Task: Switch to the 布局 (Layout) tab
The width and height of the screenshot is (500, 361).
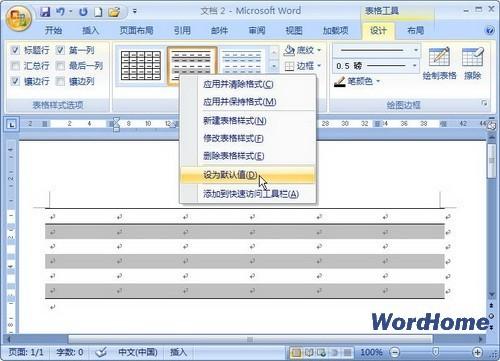Action: coord(416,31)
